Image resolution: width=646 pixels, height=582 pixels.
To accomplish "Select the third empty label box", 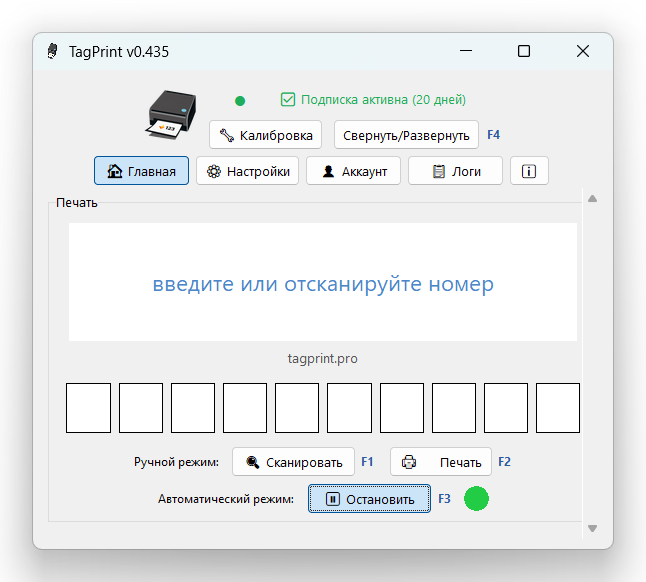I will 192,408.
